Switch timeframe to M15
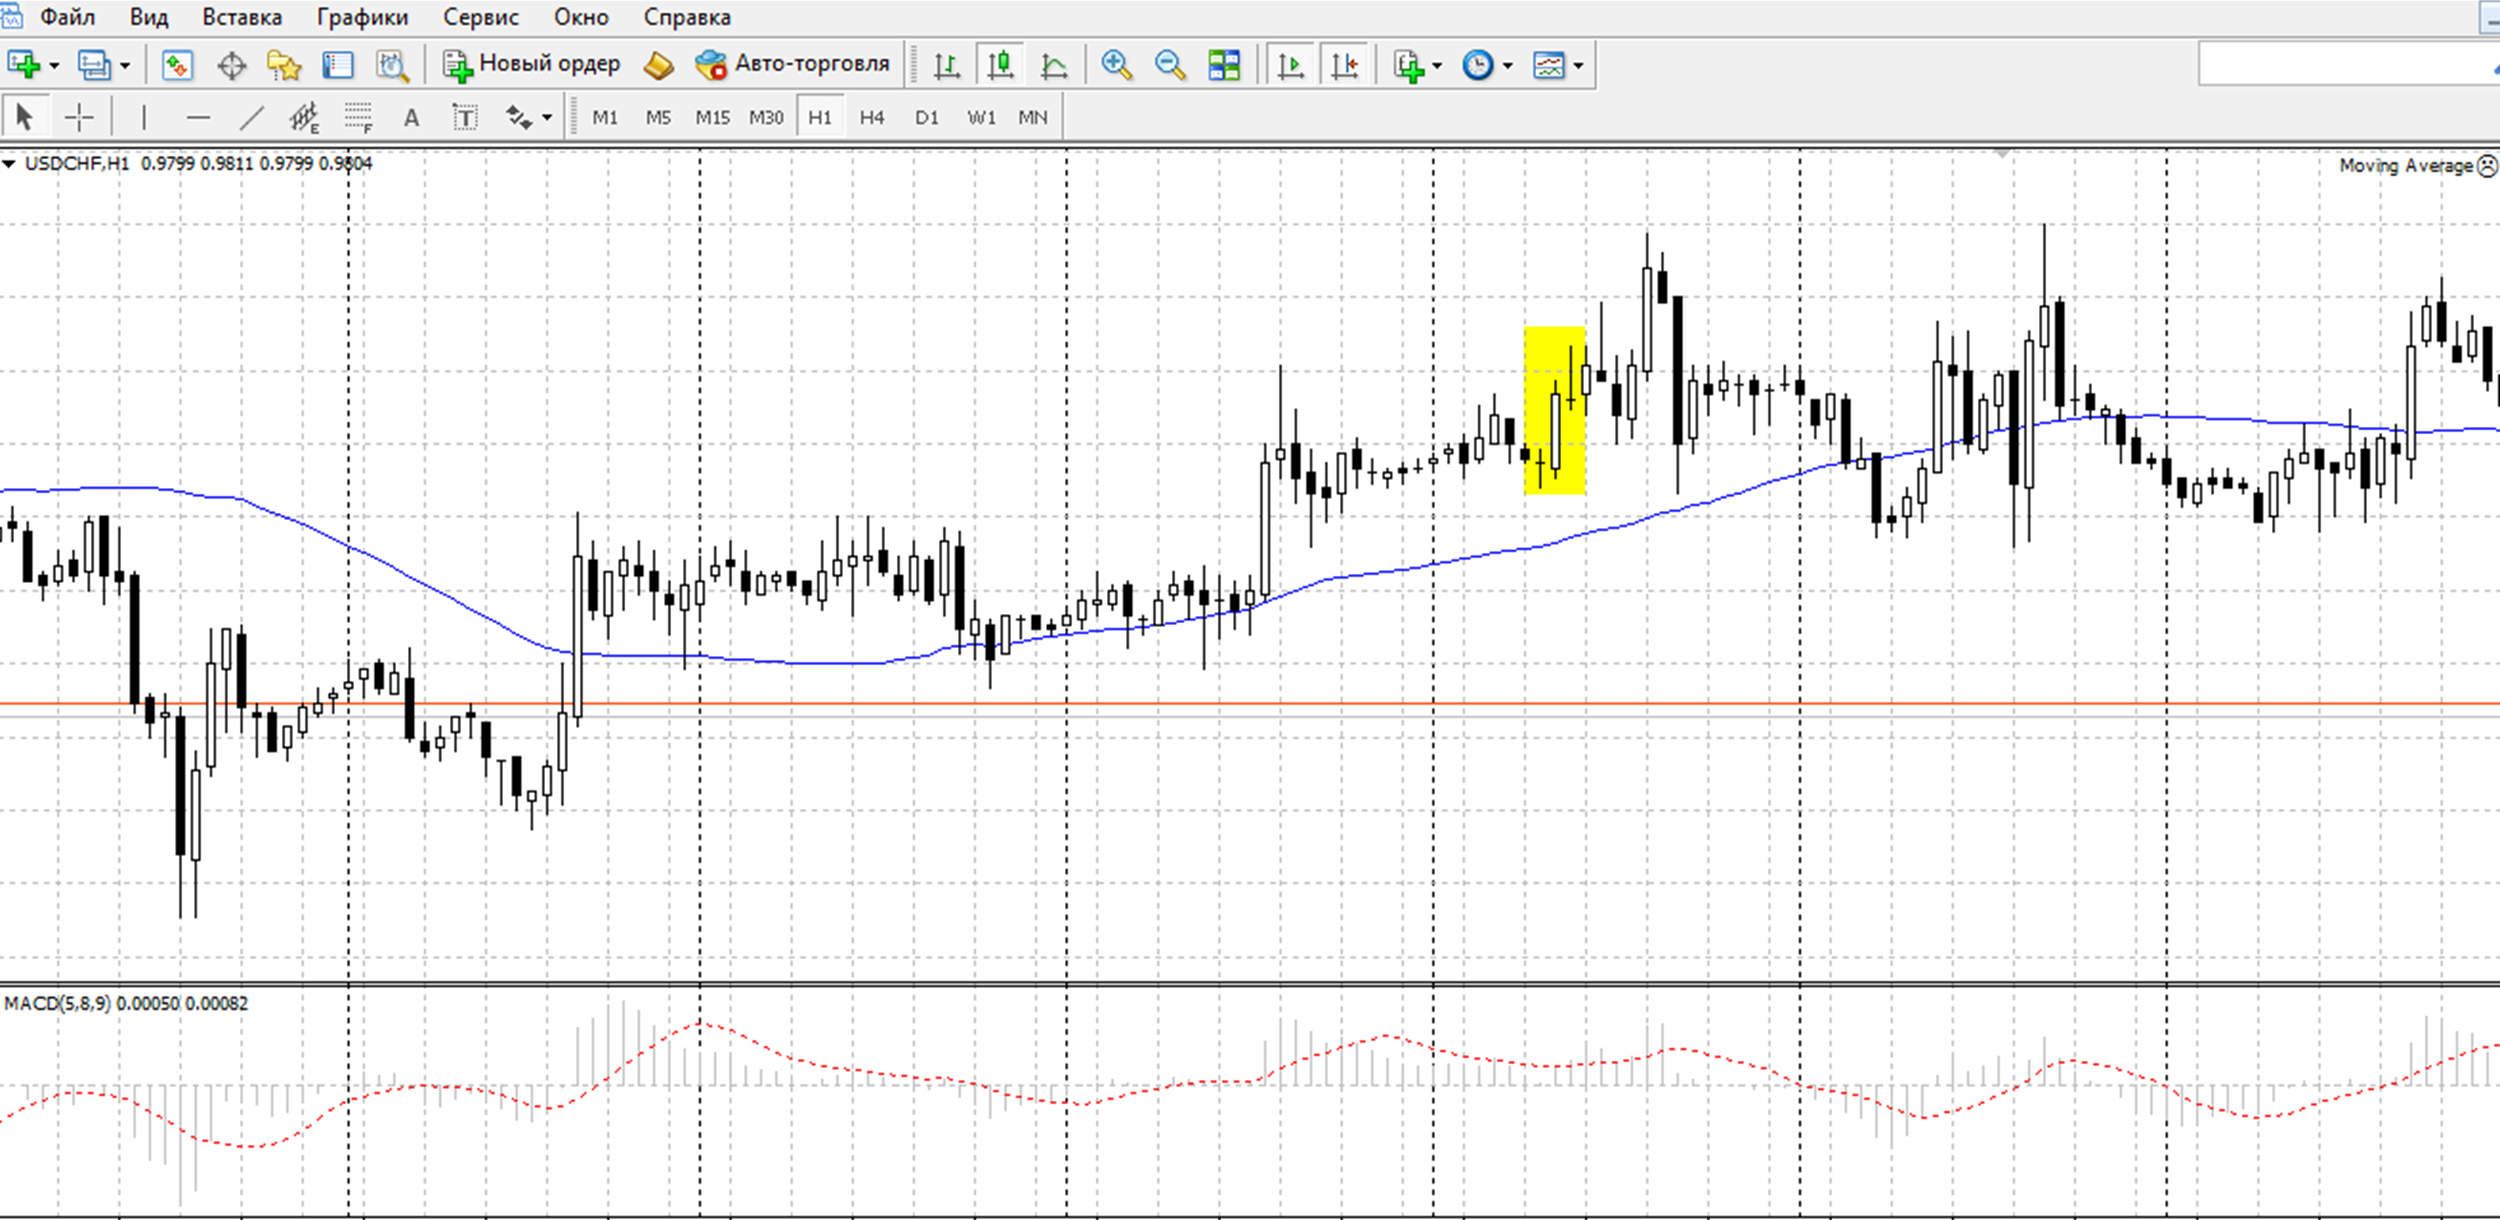This screenshot has width=2500, height=1220. click(712, 117)
